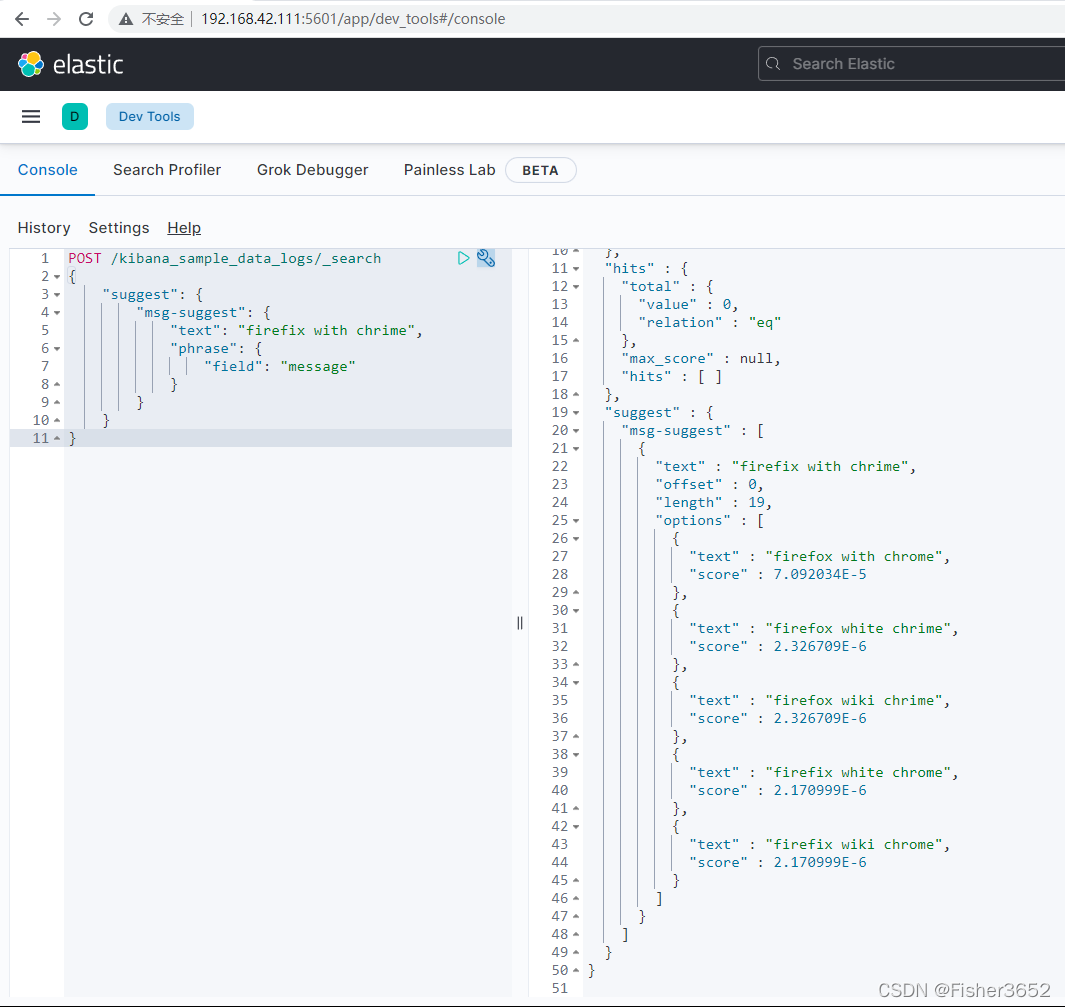Click the "firefix wiki chrome" suggestion text
This screenshot has width=1065, height=1007.
pyautogui.click(x=854, y=845)
